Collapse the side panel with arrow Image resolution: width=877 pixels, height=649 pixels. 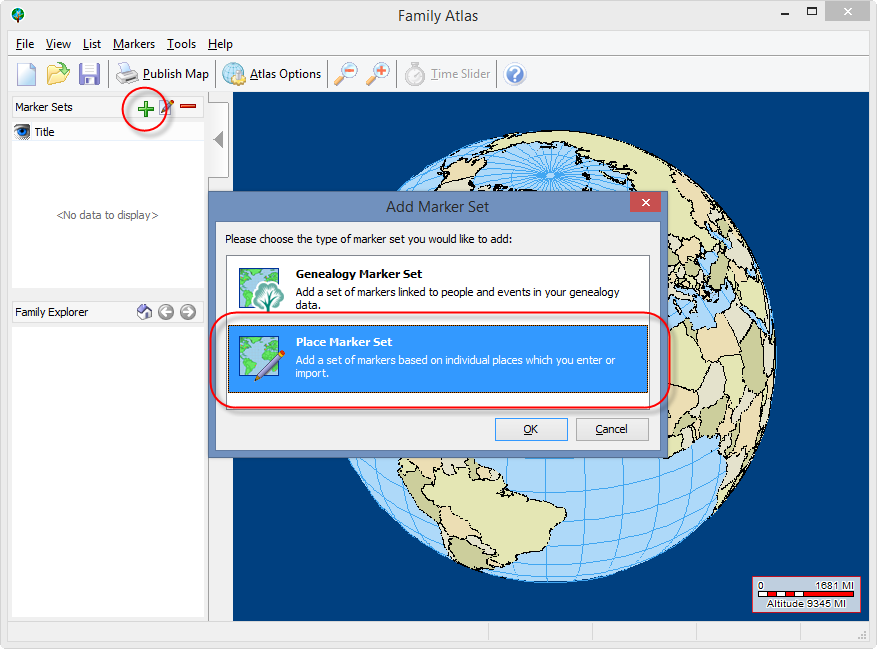click(x=219, y=139)
